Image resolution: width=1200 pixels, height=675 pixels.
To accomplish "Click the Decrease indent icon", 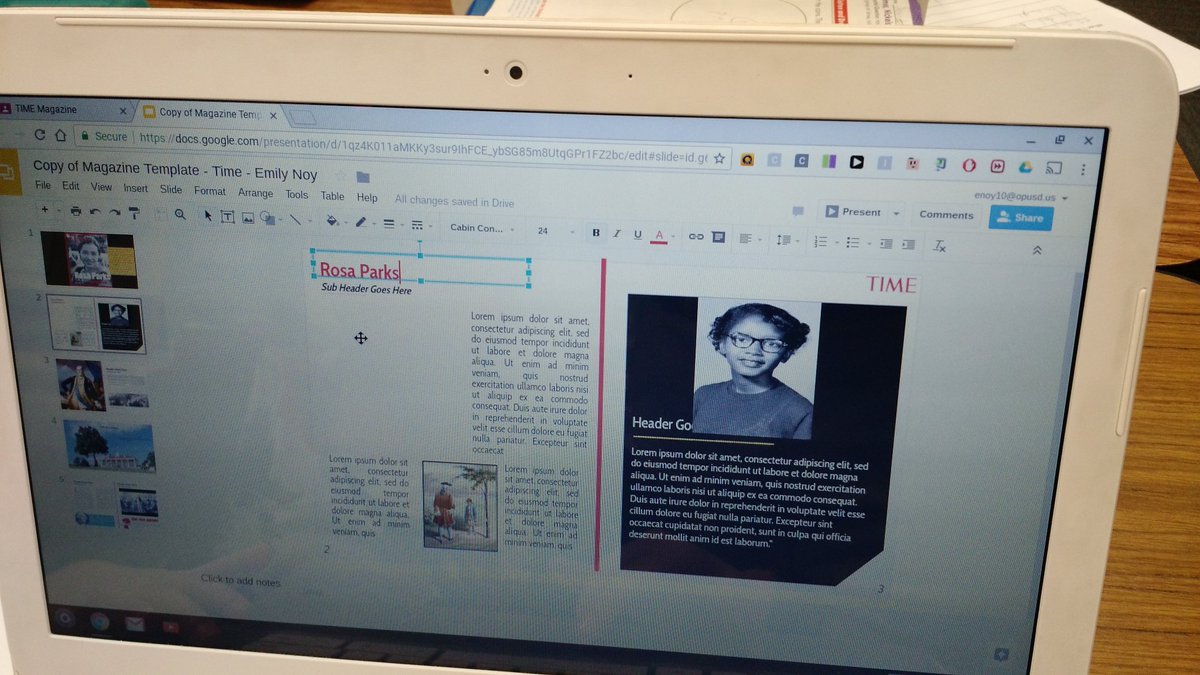I will click(887, 243).
